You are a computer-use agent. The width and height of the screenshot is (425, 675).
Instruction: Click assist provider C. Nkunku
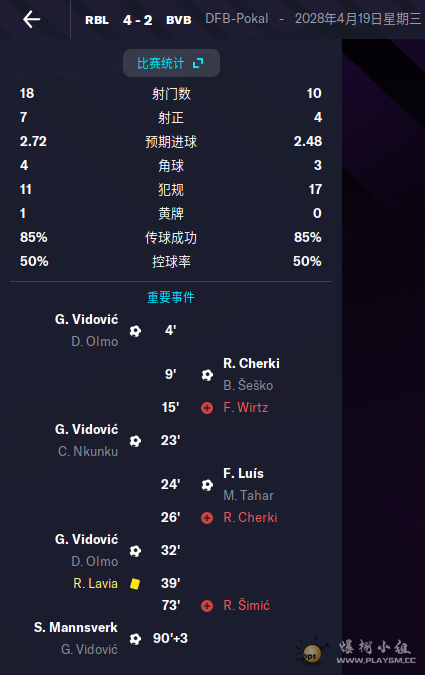(x=88, y=451)
